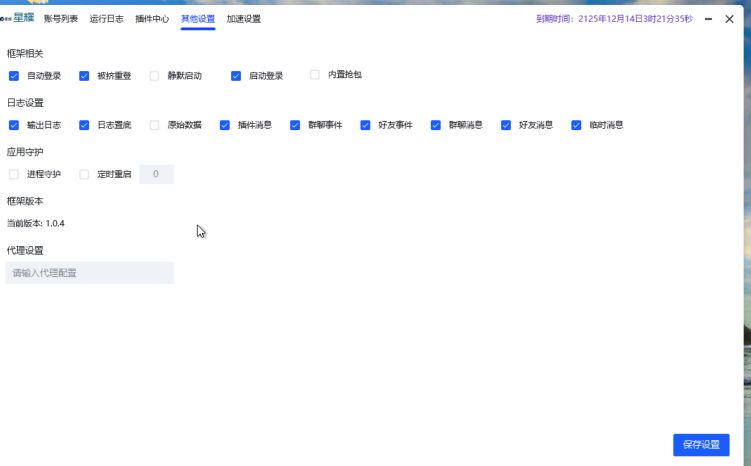Enable the 静默启动 checkbox

[x=154, y=76]
